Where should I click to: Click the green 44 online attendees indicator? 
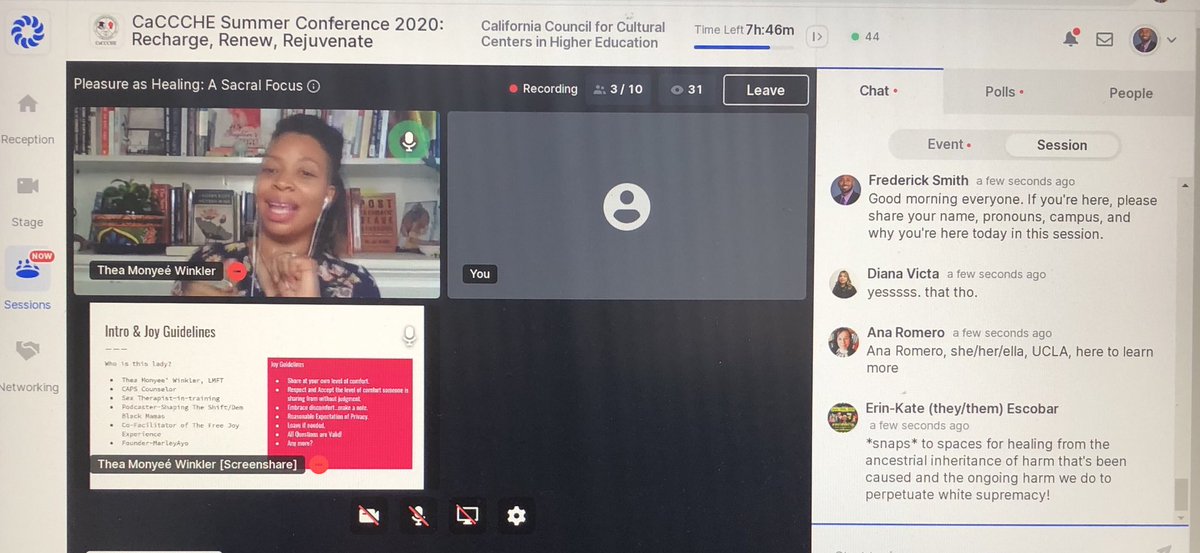click(x=865, y=36)
